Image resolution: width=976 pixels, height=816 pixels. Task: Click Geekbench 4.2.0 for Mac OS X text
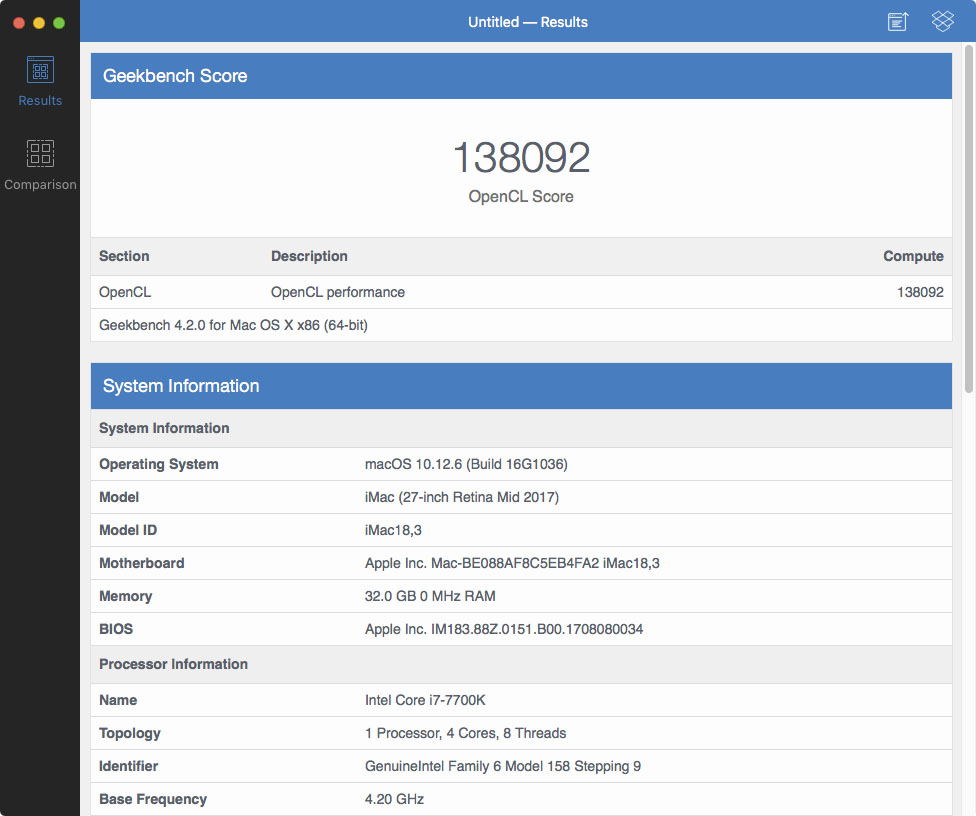(x=233, y=325)
